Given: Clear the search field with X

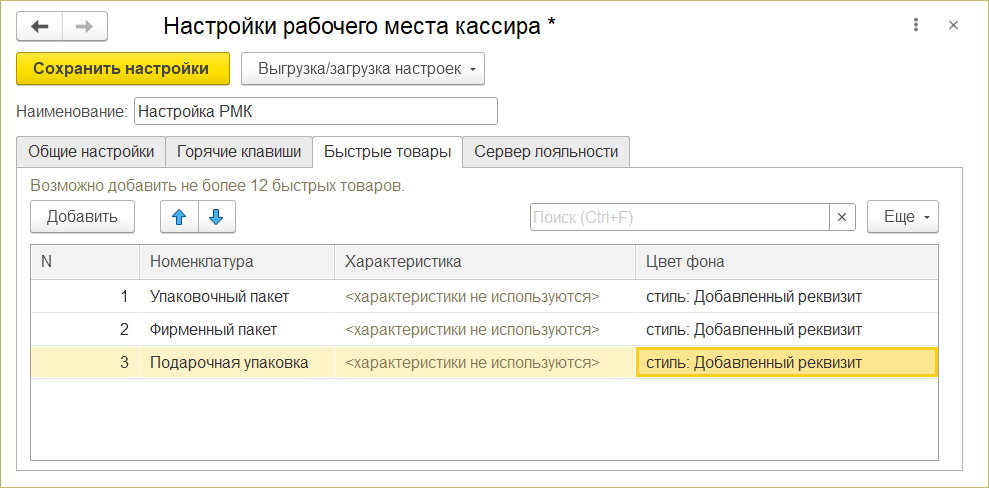Looking at the screenshot, I should pyautogui.click(x=841, y=217).
